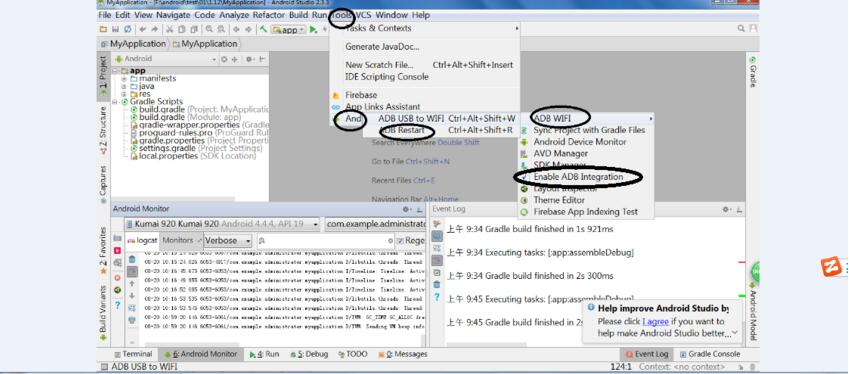
Task: Click Clear logcat trash icon
Action: pyautogui.click(x=132, y=260)
